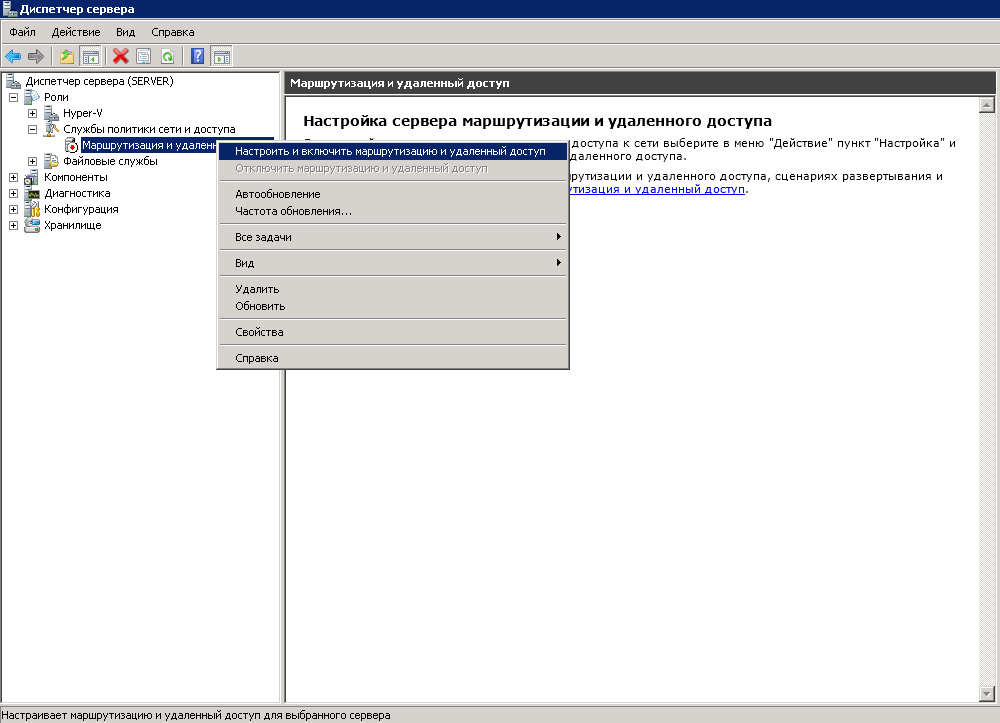
Task: Select Автообновление in context menu
Action: (x=393, y=194)
